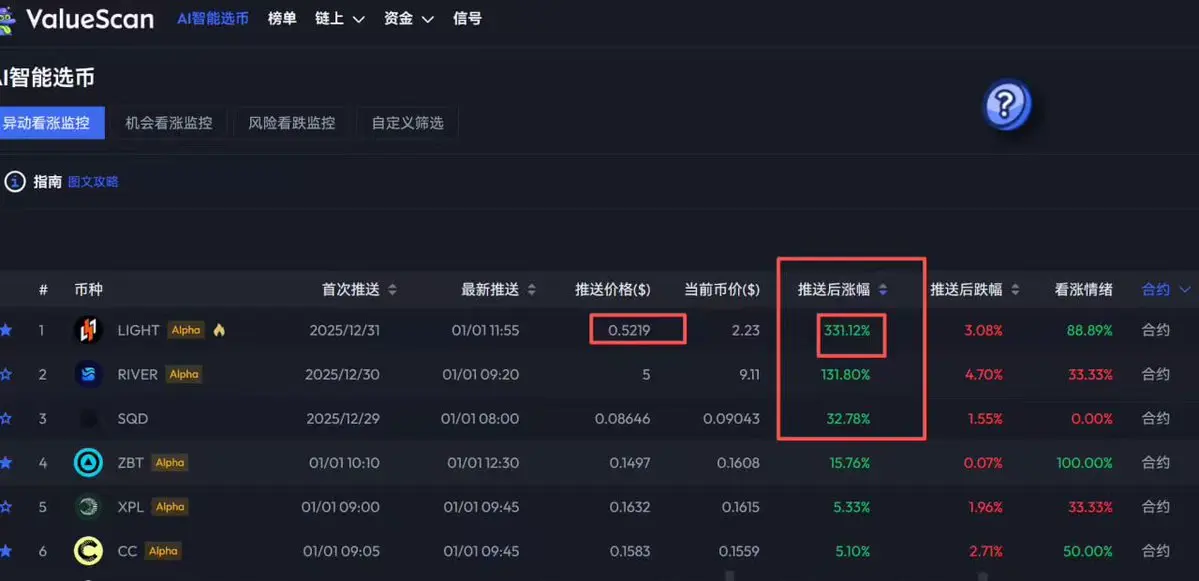Toggle favorite star for CC row

tap(6, 551)
